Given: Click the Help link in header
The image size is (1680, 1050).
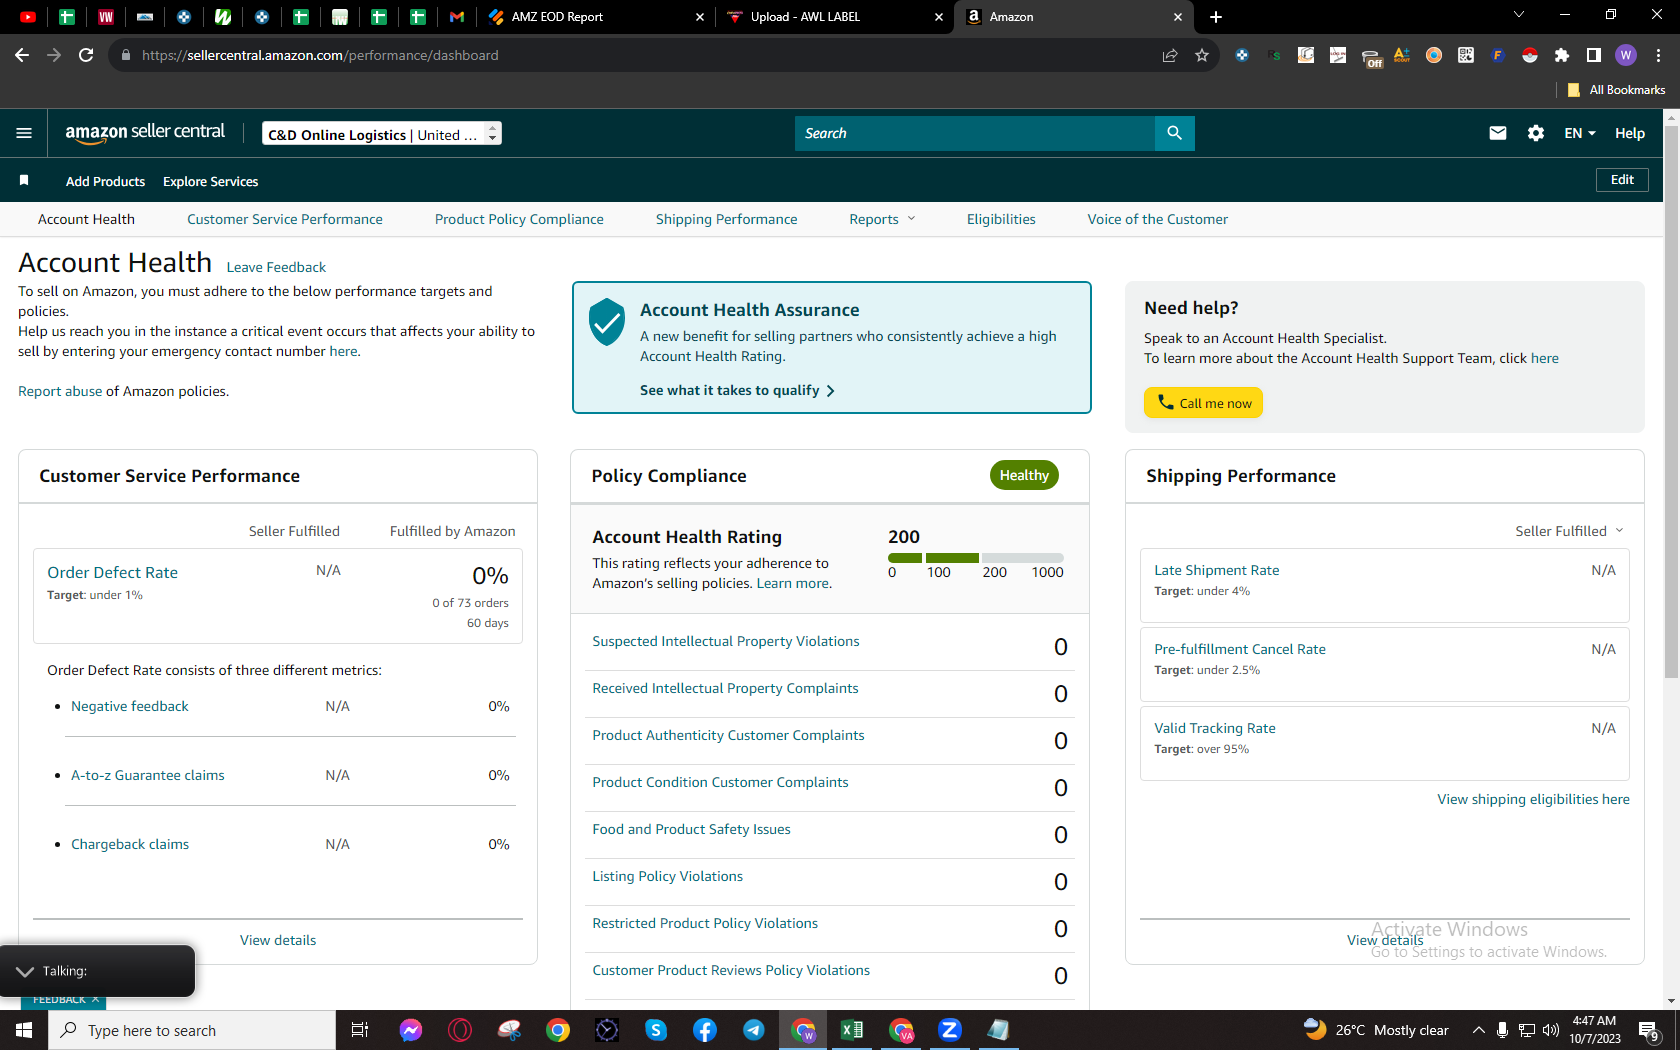Looking at the screenshot, I should (x=1630, y=133).
